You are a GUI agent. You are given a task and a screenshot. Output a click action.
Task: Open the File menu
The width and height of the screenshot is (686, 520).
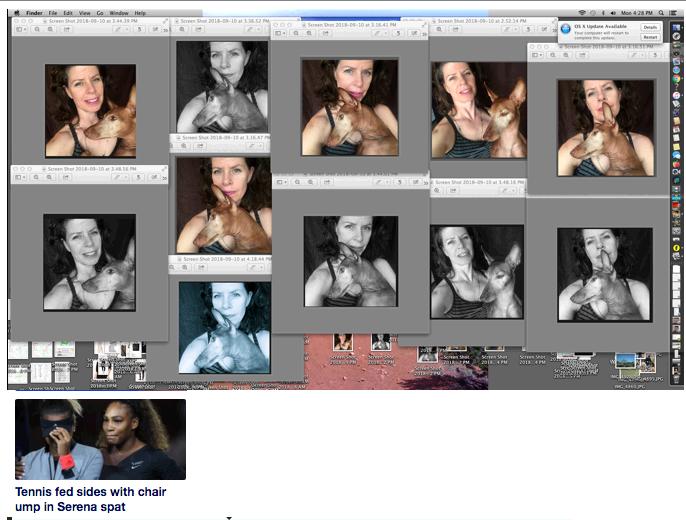click(x=53, y=13)
